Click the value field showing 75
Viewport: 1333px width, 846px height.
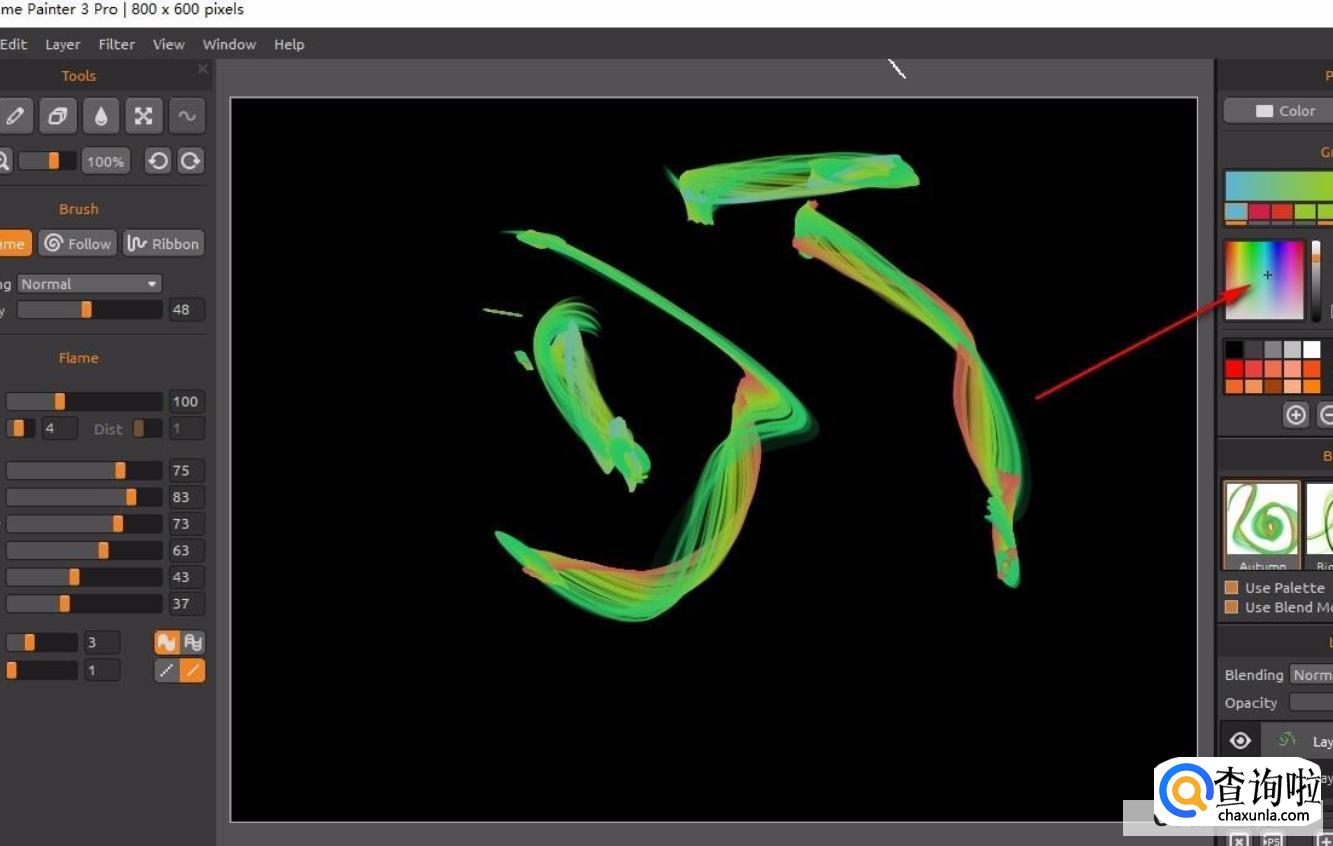(186, 470)
